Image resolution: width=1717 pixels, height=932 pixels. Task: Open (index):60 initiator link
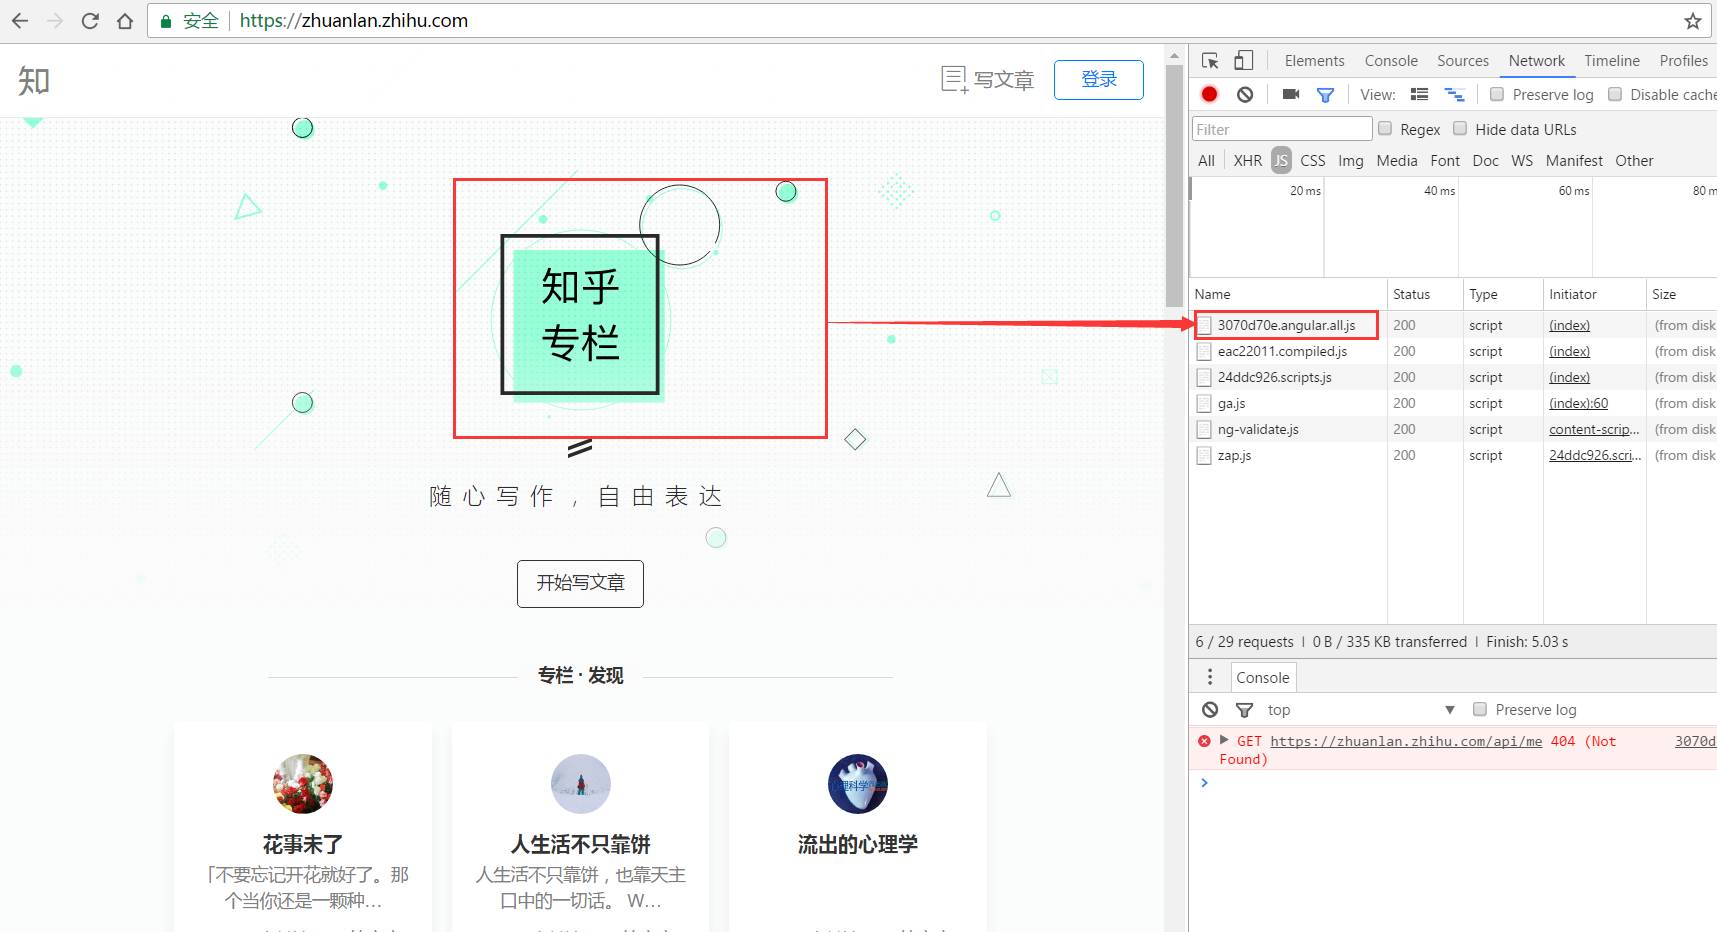1578,403
